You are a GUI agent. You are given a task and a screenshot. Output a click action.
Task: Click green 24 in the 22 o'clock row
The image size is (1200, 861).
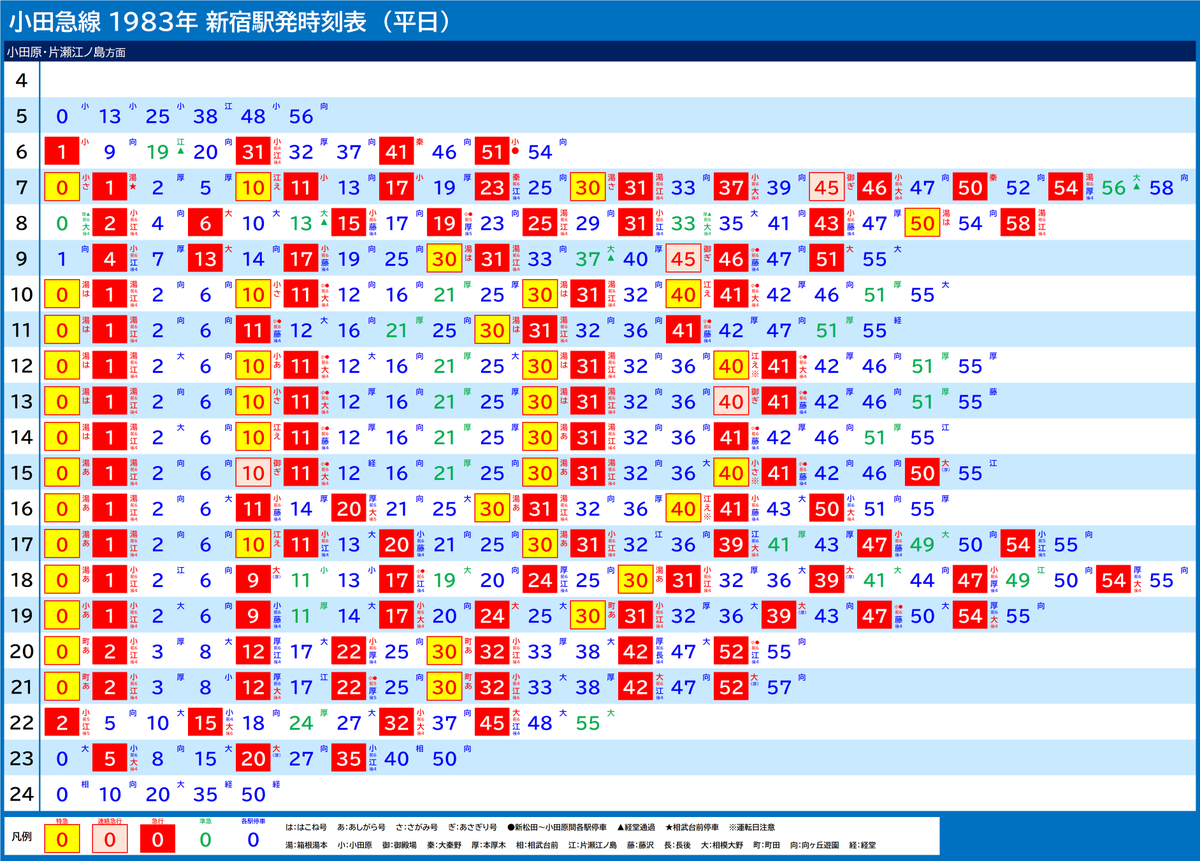301,723
